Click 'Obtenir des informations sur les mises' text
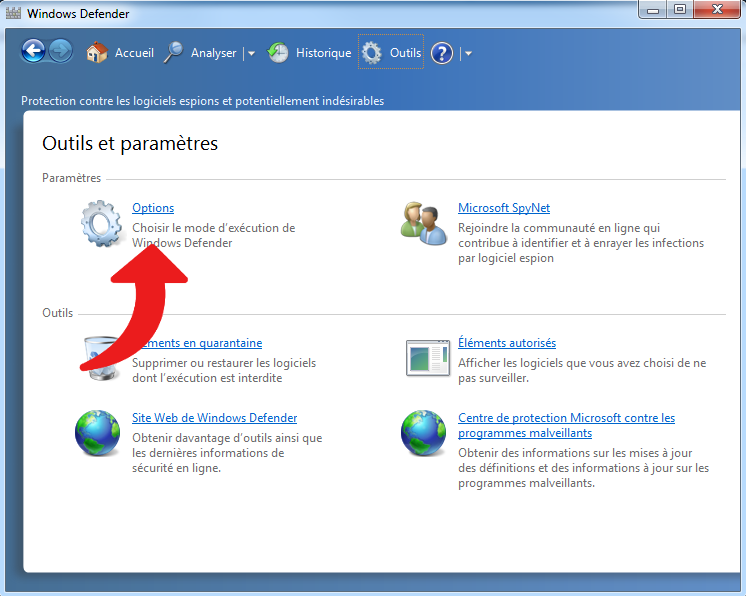Viewport: 746px width, 596px height. tap(583, 468)
